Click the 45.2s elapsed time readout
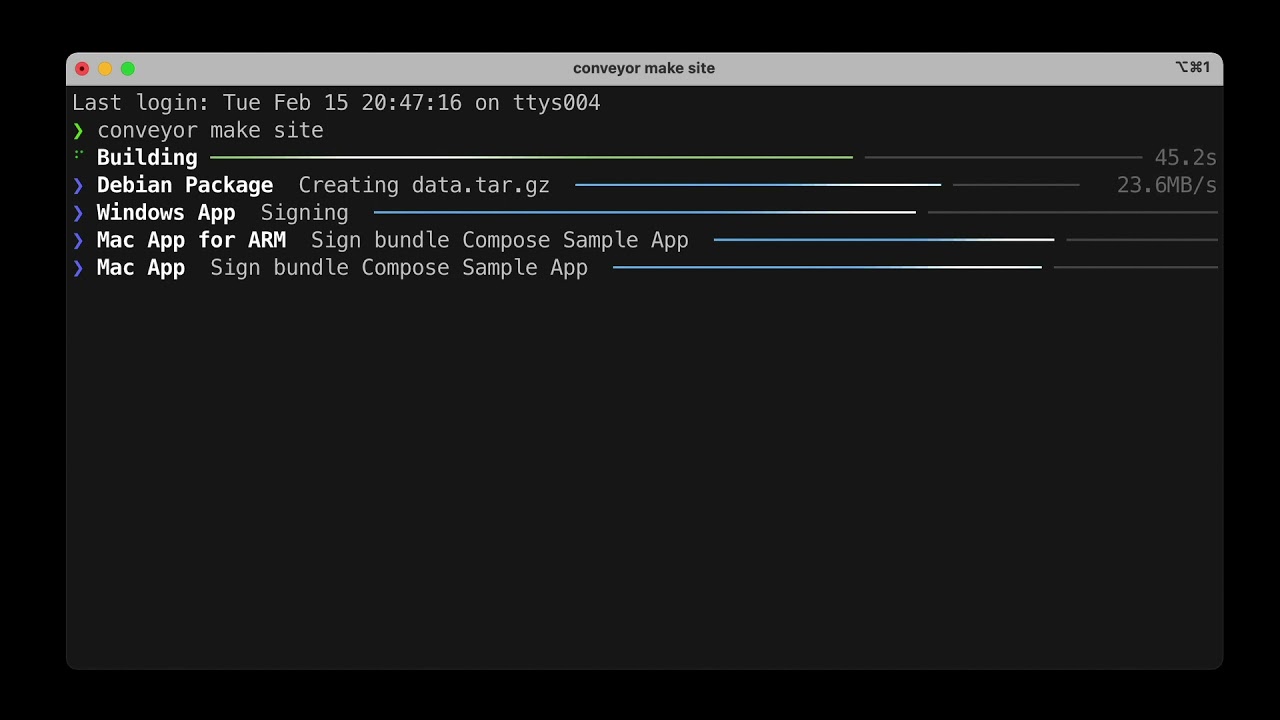This screenshot has height=720, width=1280. [1185, 158]
